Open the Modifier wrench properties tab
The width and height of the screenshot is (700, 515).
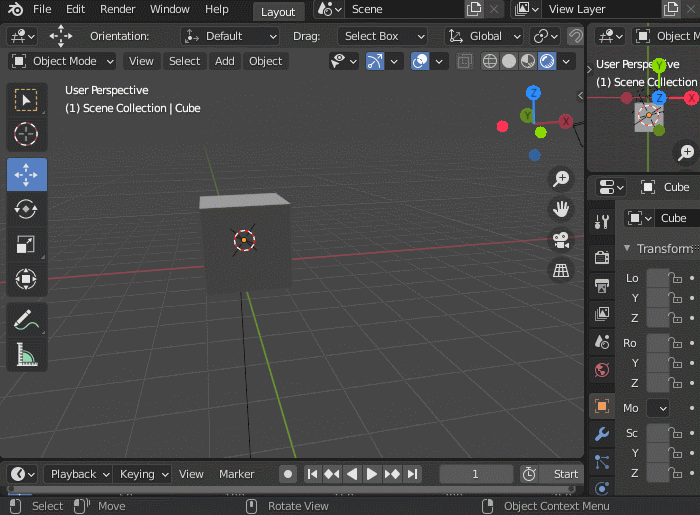point(601,434)
